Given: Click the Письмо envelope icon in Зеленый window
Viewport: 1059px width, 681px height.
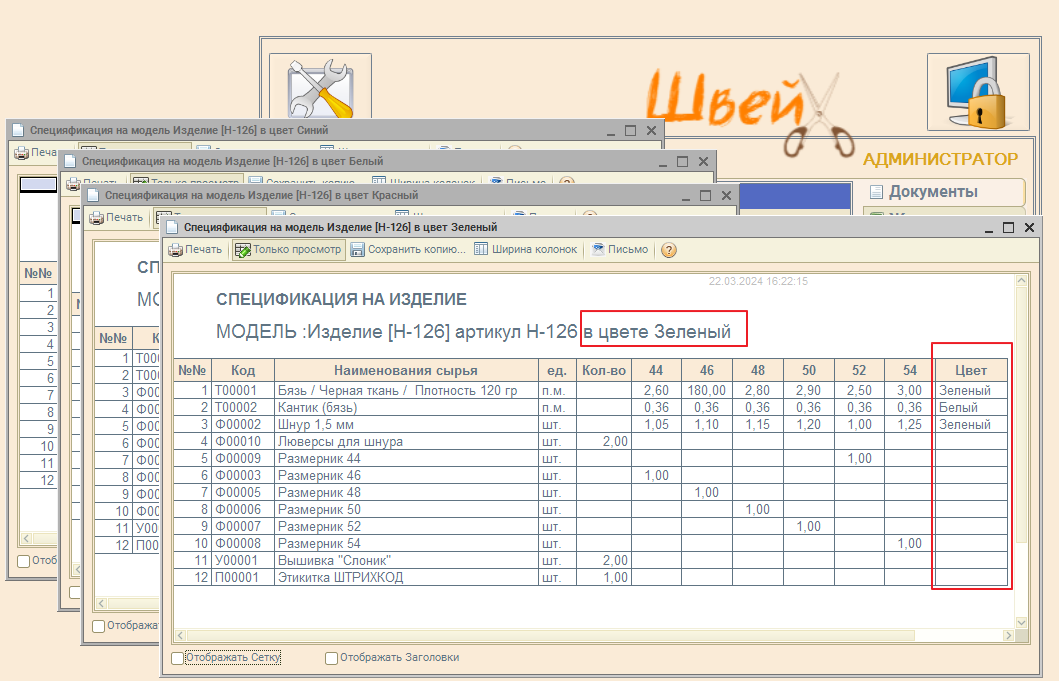Looking at the screenshot, I should (x=598, y=249).
